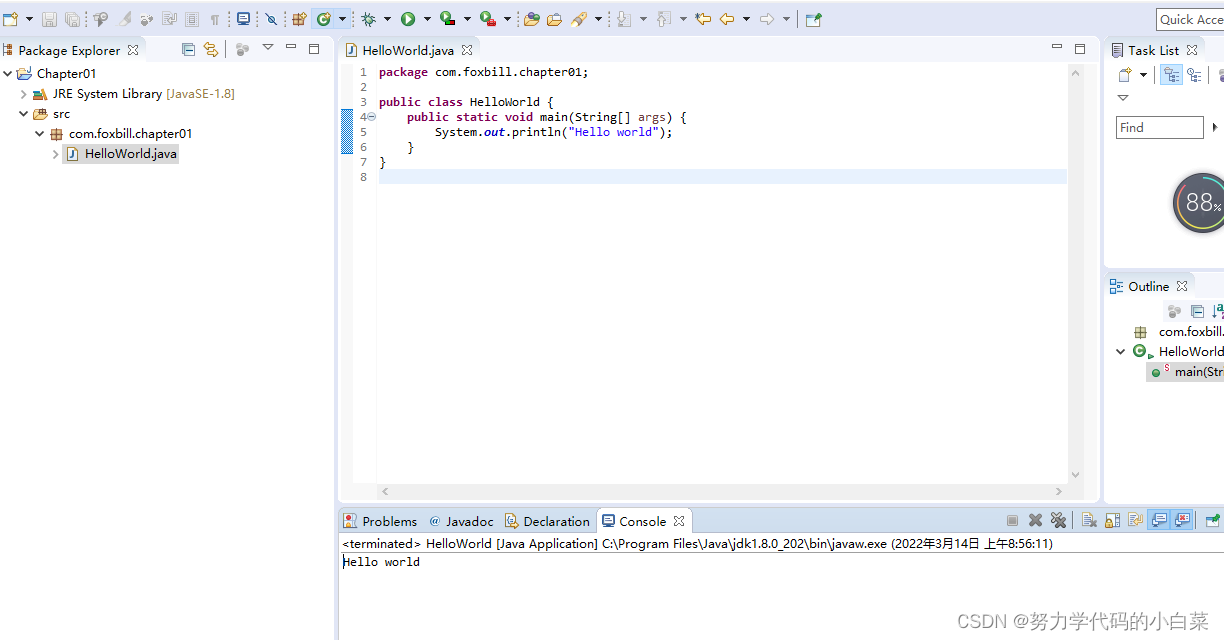The image size is (1224, 640).
Task: Run the program with green play icon
Action: click(x=408, y=19)
